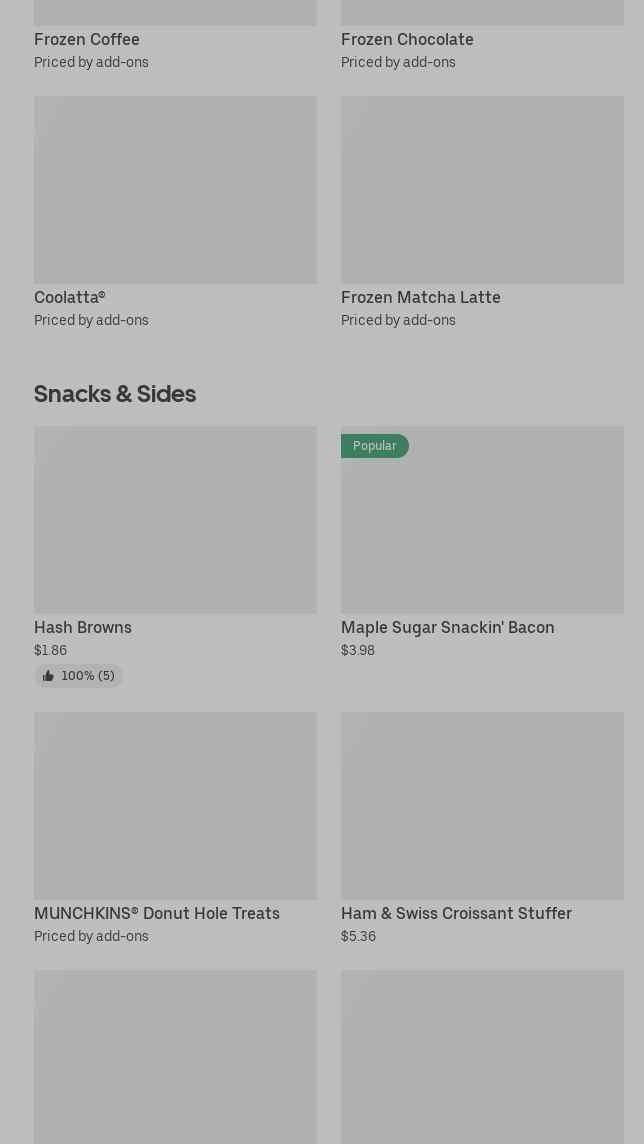This screenshot has height=1144, width=644.
Task: Open Maple Sugar Snackin' Bacon title link
Action: 447,627
